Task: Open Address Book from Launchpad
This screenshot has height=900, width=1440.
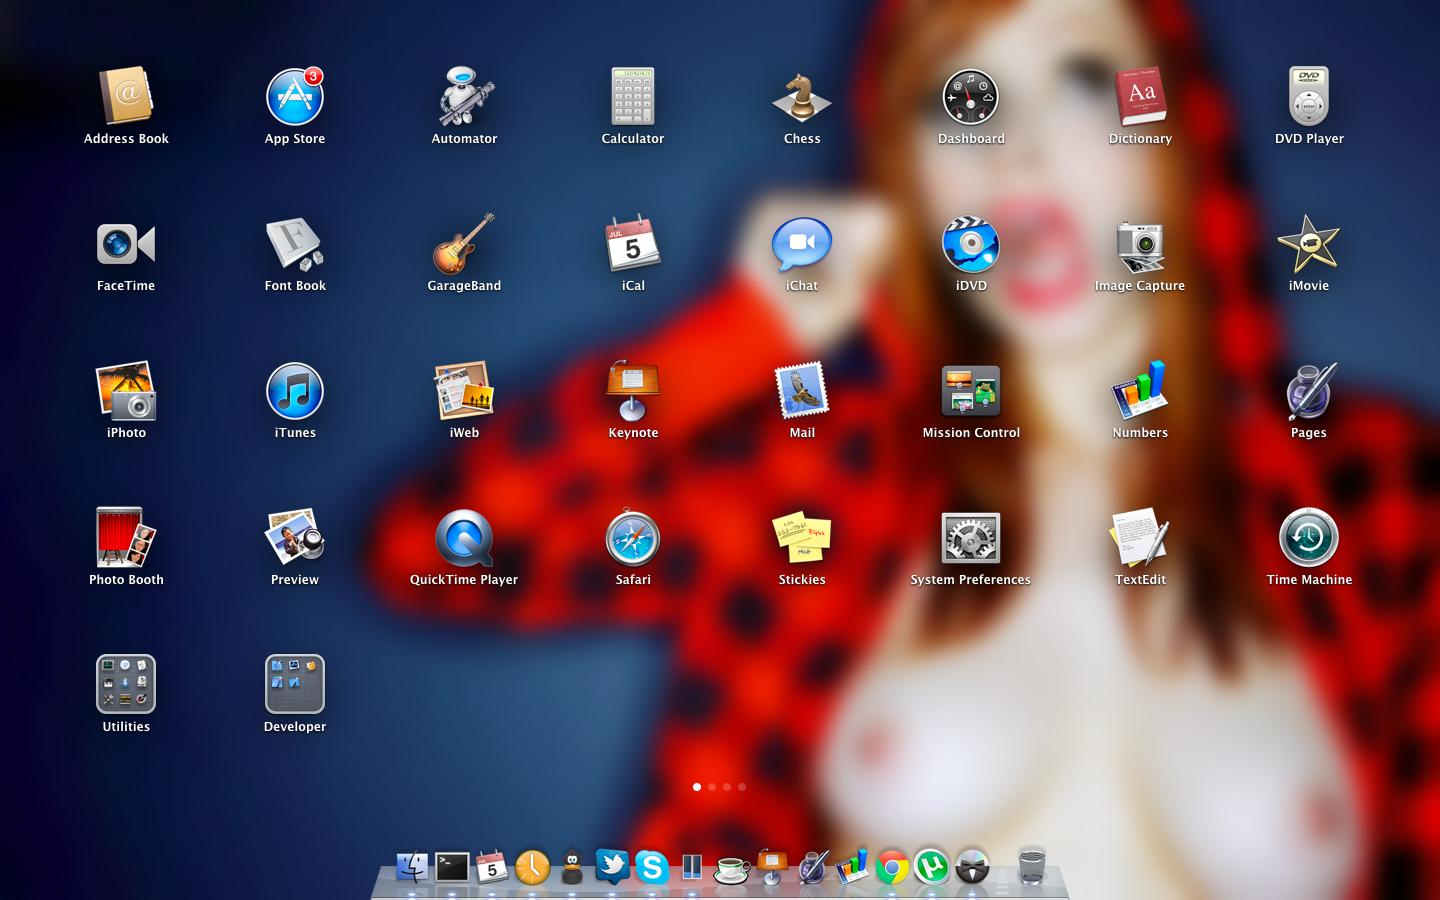Action: pyautogui.click(x=126, y=96)
